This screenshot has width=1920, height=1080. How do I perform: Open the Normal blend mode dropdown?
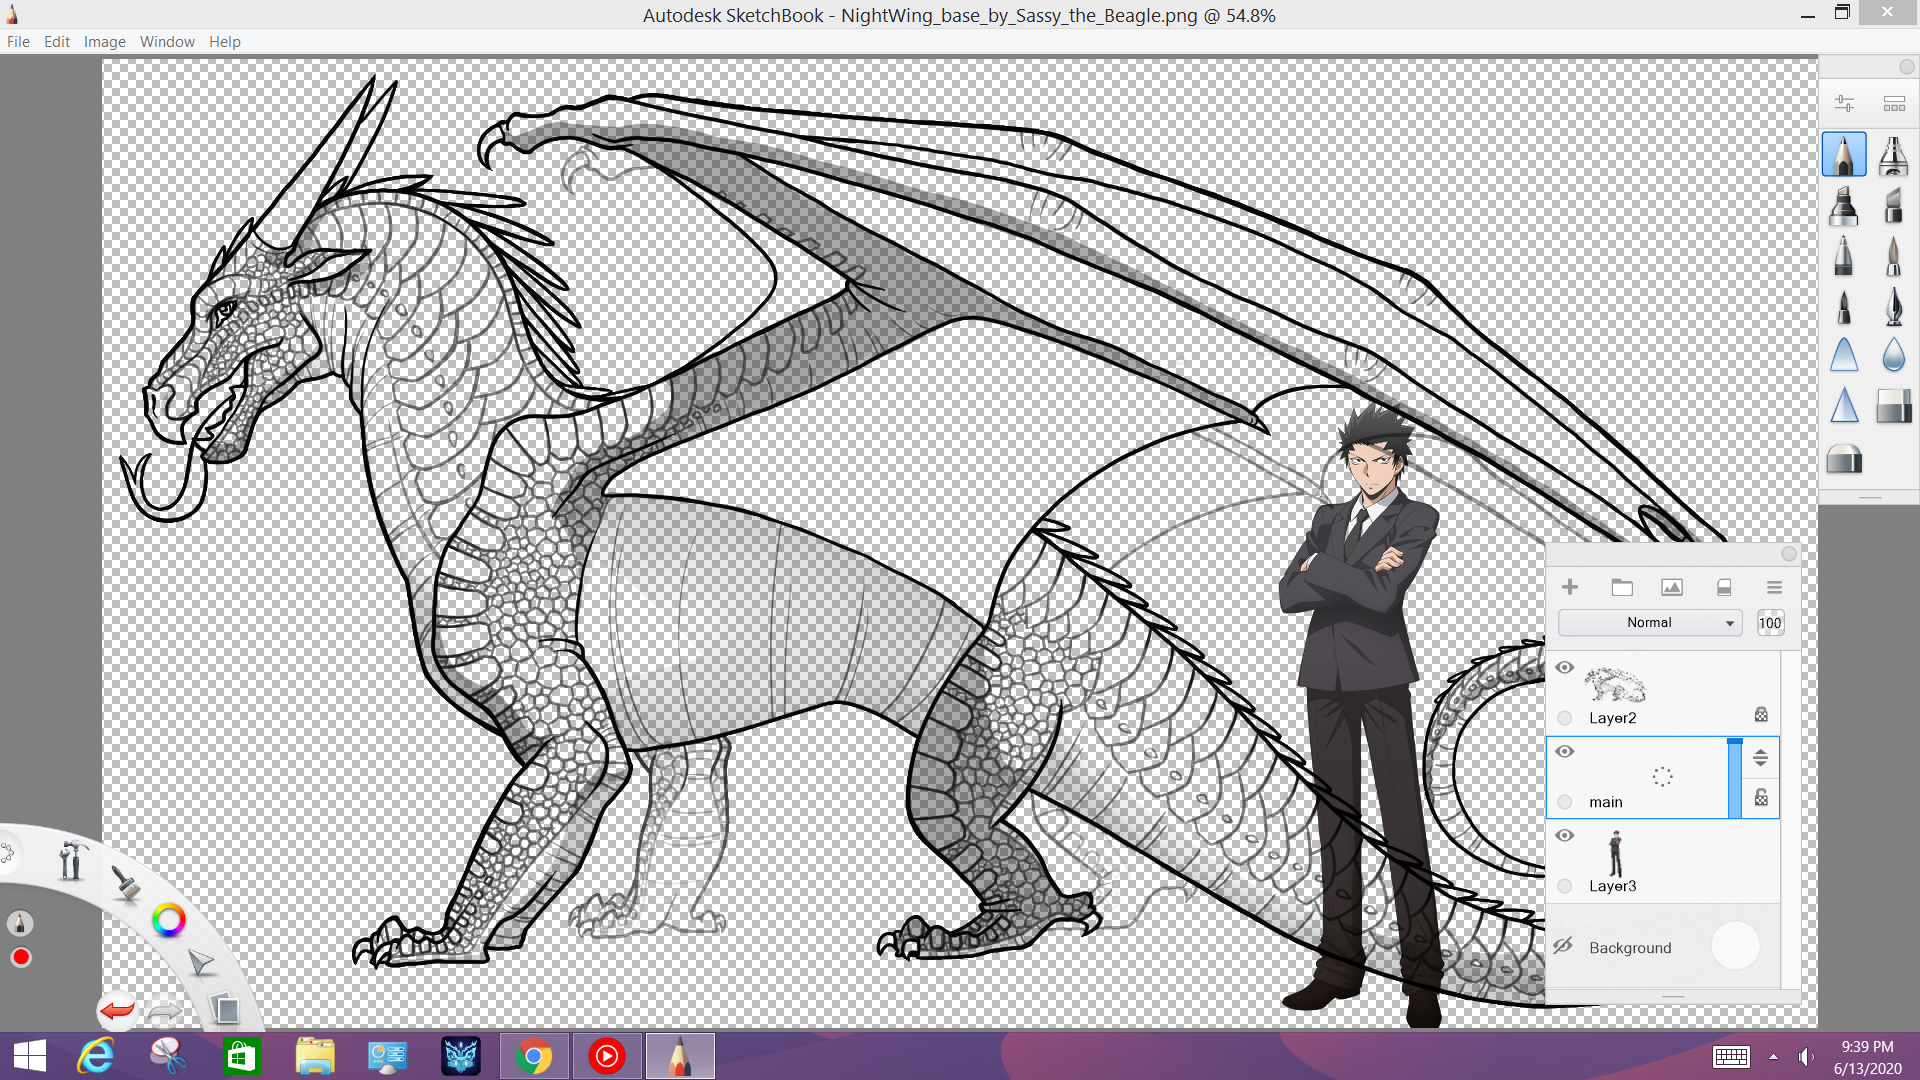click(1650, 623)
